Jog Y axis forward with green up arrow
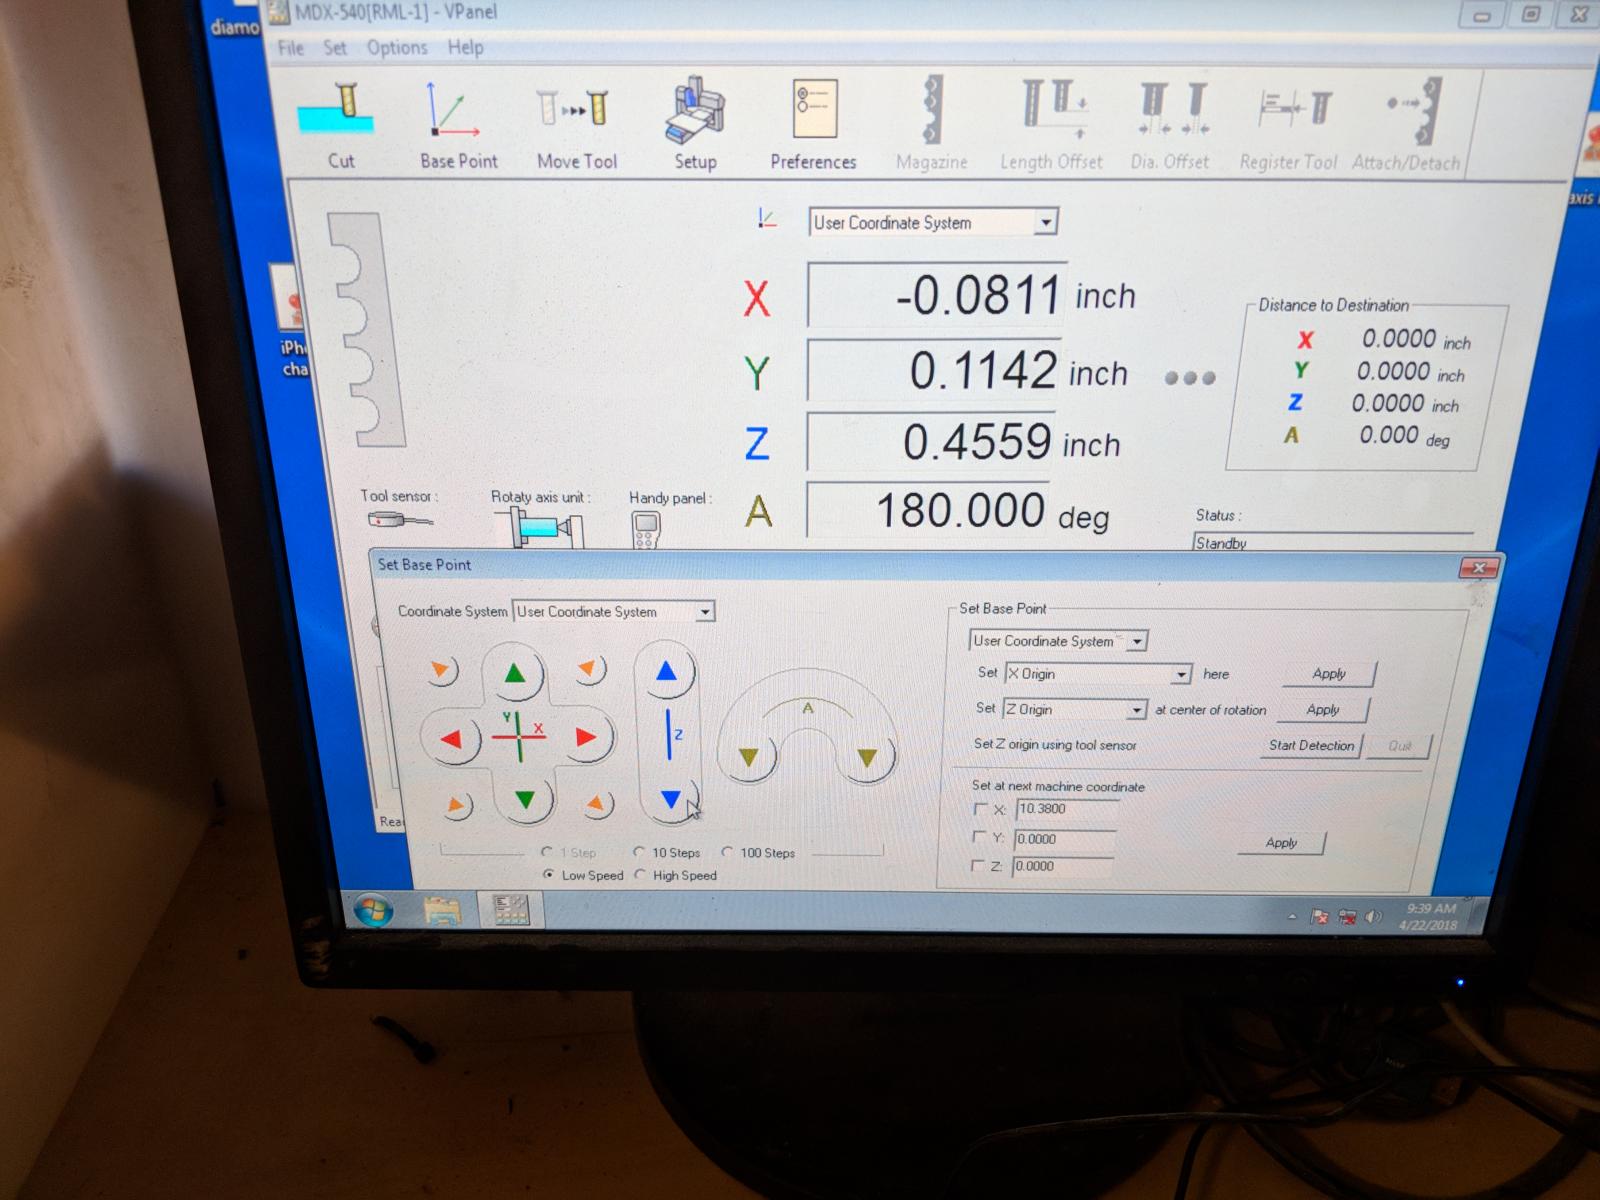The image size is (1600, 1200). (514, 674)
